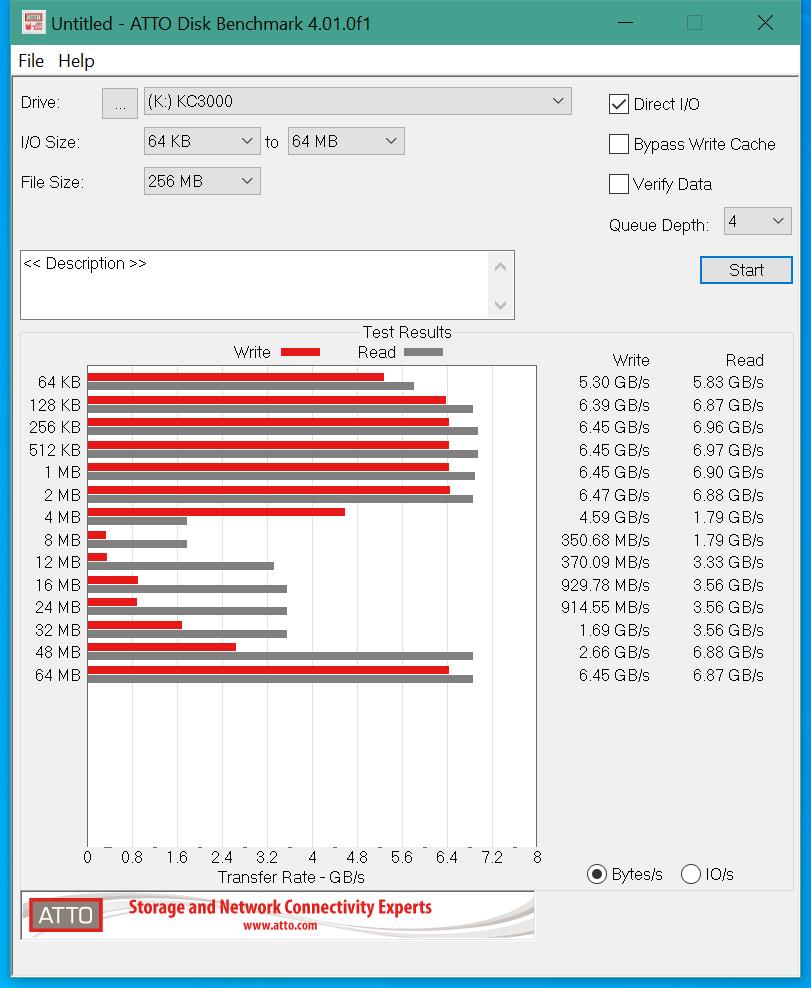Viewport: 811px width, 988px height.
Task: Click the 5.83 GB/s read value
Action: pos(728,382)
